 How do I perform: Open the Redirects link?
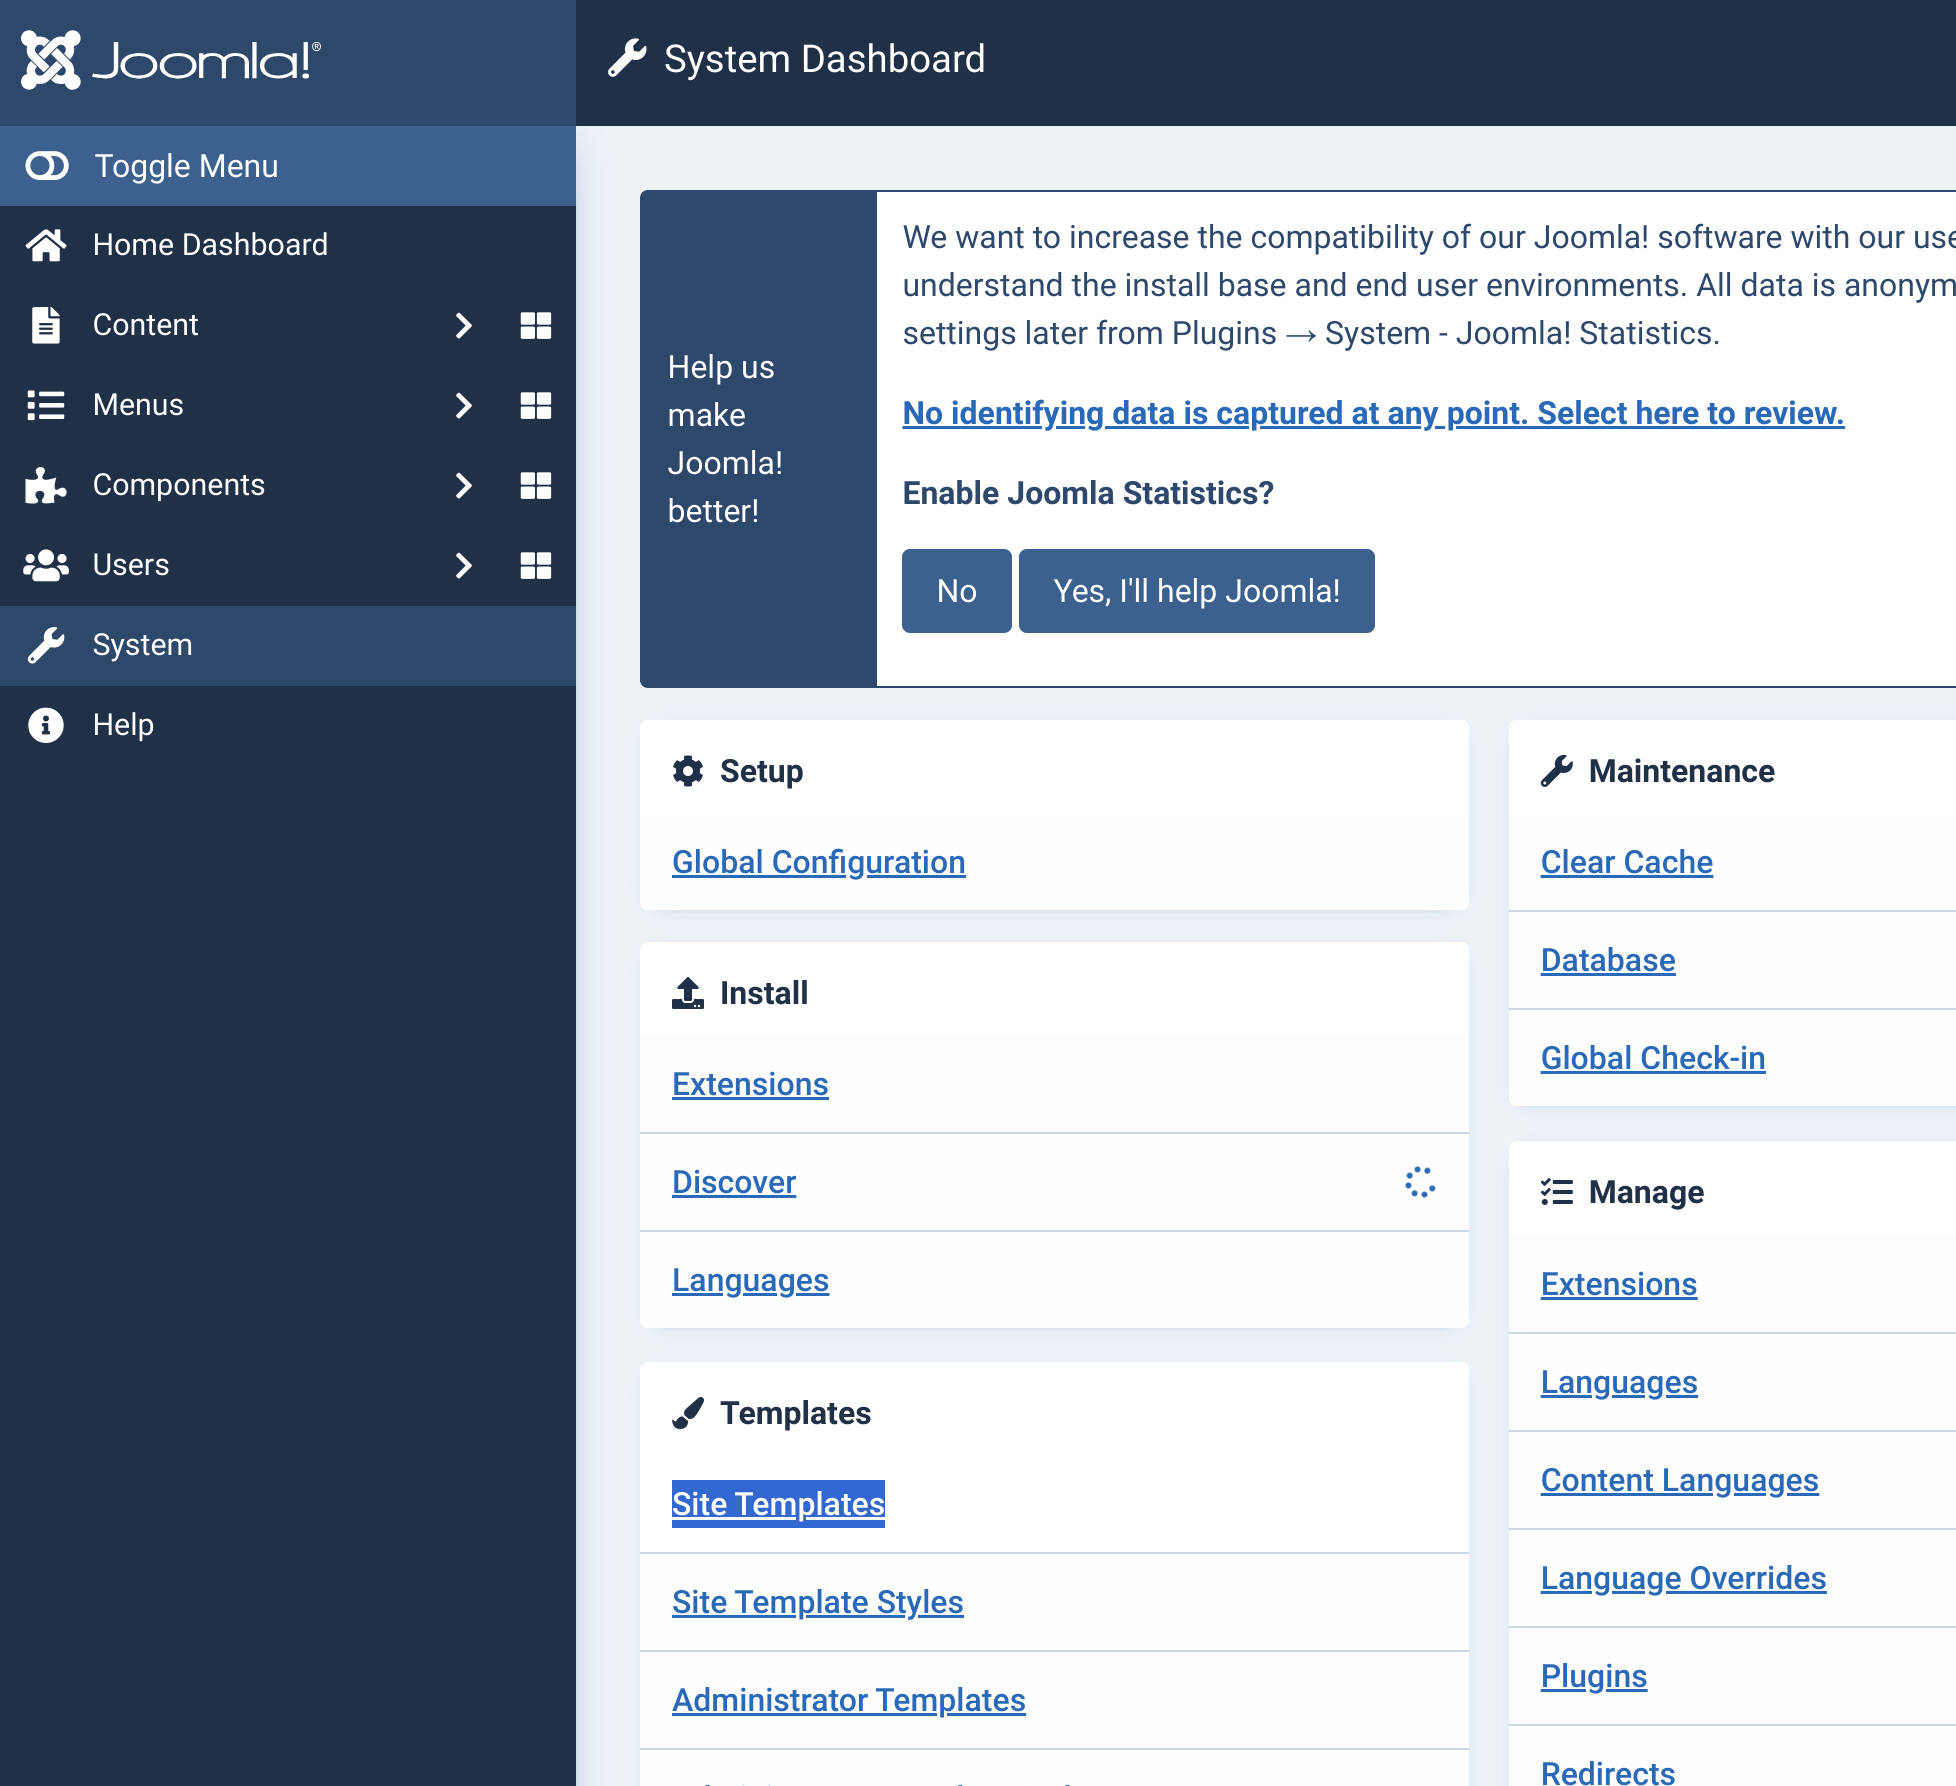pyautogui.click(x=1608, y=1772)
